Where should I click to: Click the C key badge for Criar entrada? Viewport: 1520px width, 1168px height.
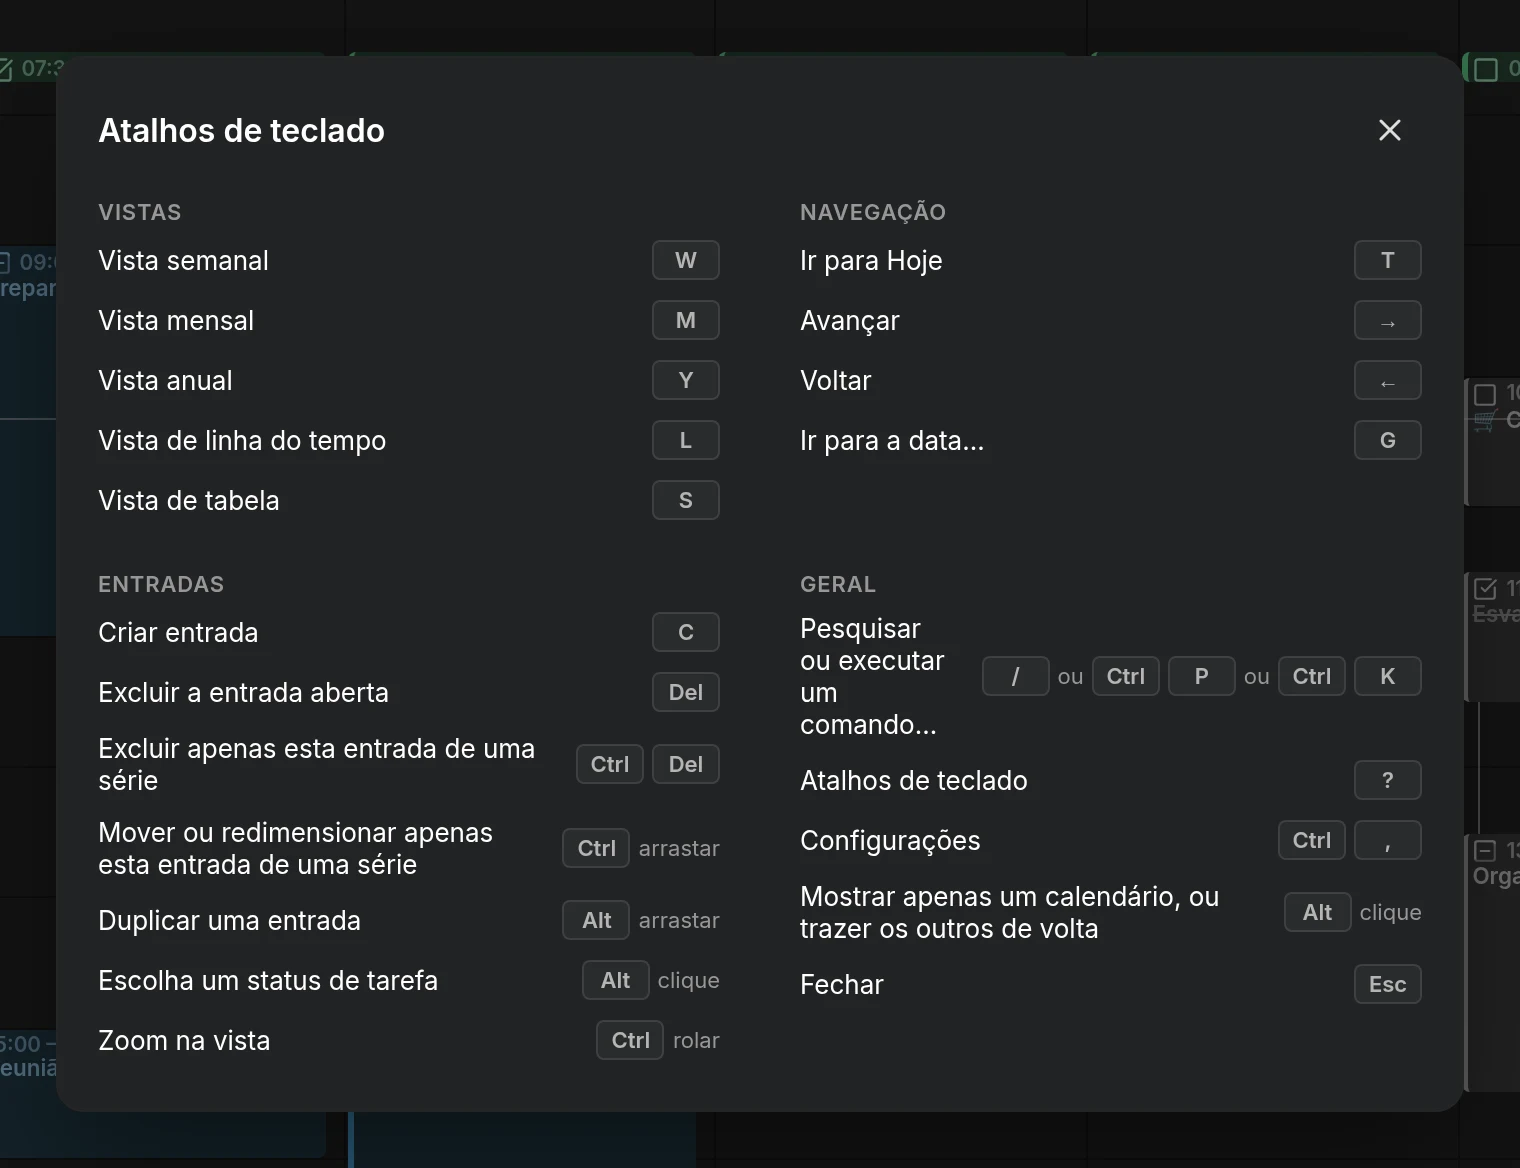(686, 632)
